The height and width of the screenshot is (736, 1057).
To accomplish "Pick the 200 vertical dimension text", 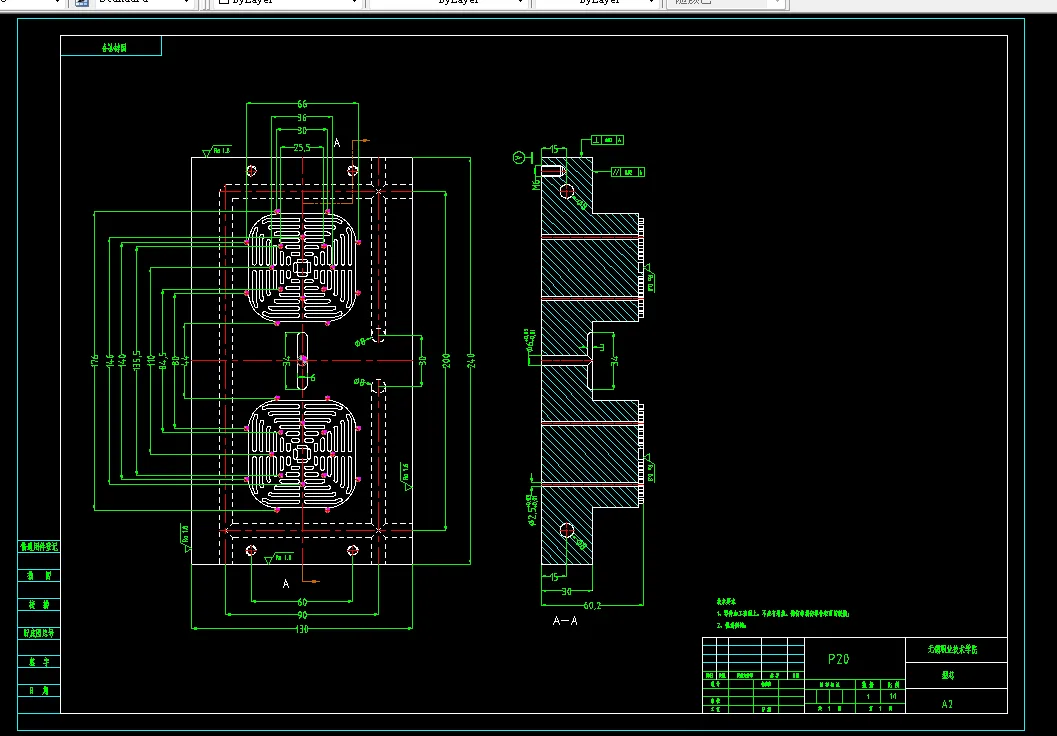I will point(446,360).
